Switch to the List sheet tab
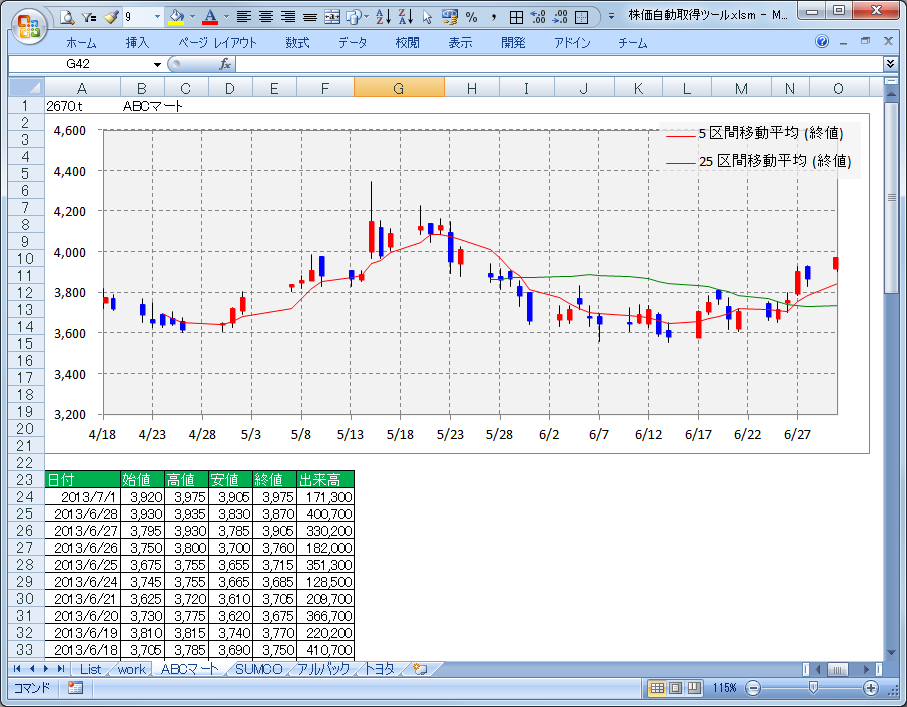 point(90,669)
